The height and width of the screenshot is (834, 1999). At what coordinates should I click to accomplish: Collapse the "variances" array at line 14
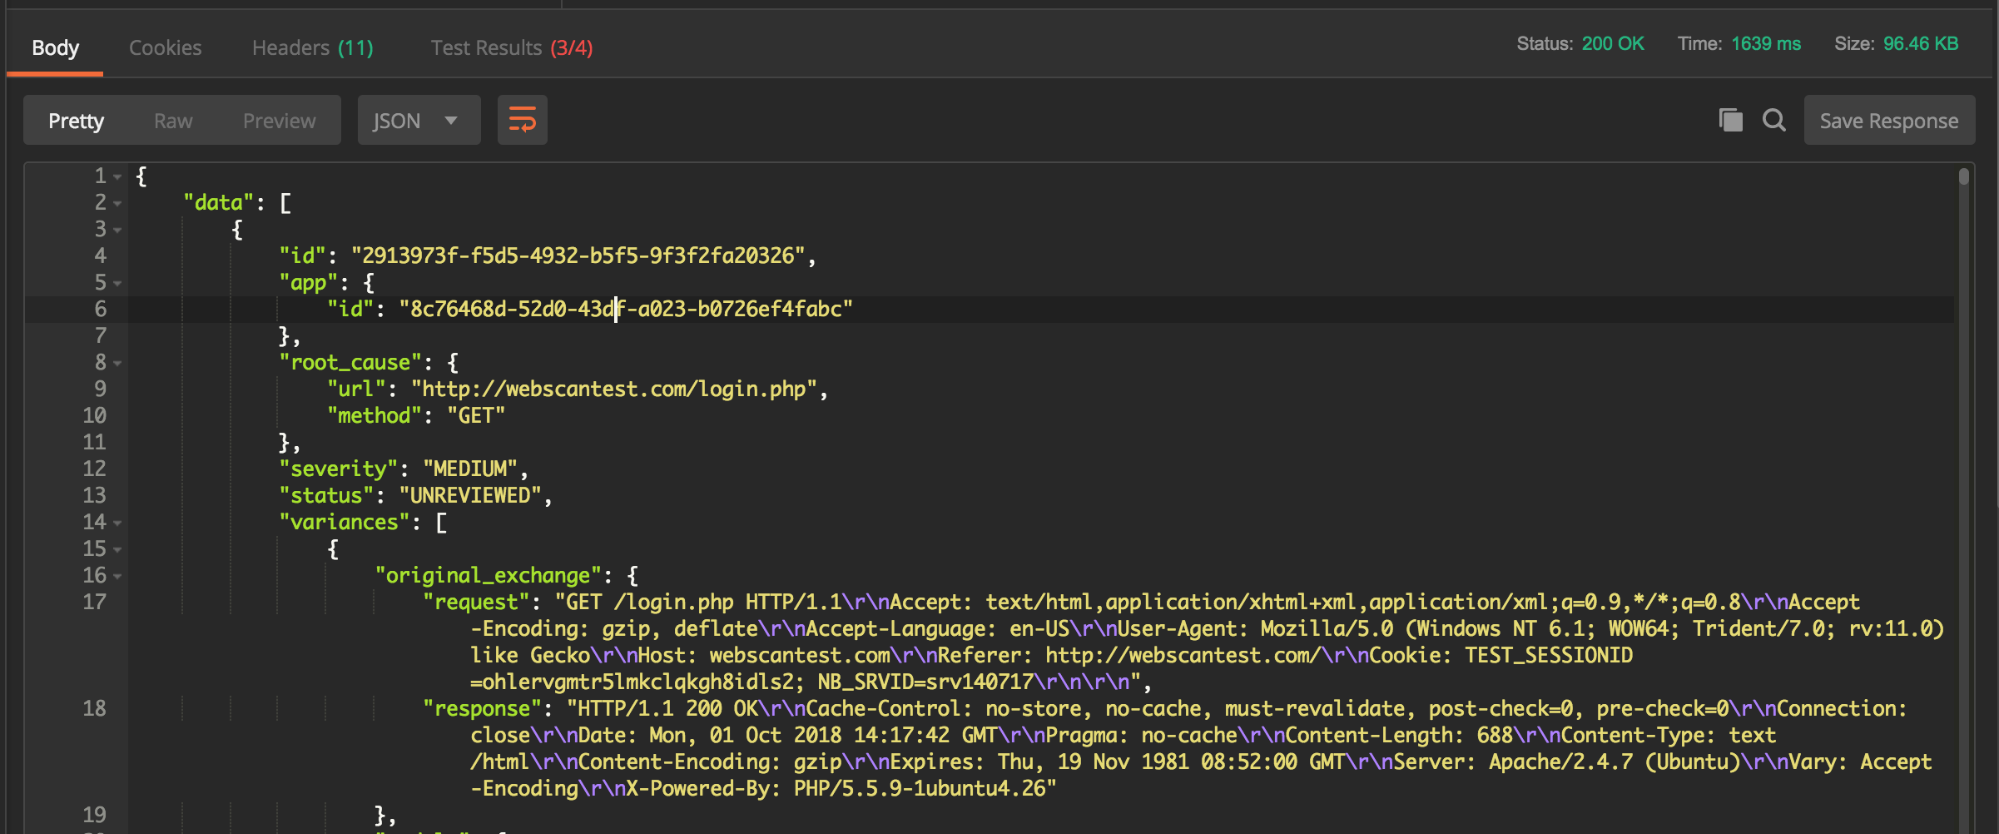click(x=118, y=523)
